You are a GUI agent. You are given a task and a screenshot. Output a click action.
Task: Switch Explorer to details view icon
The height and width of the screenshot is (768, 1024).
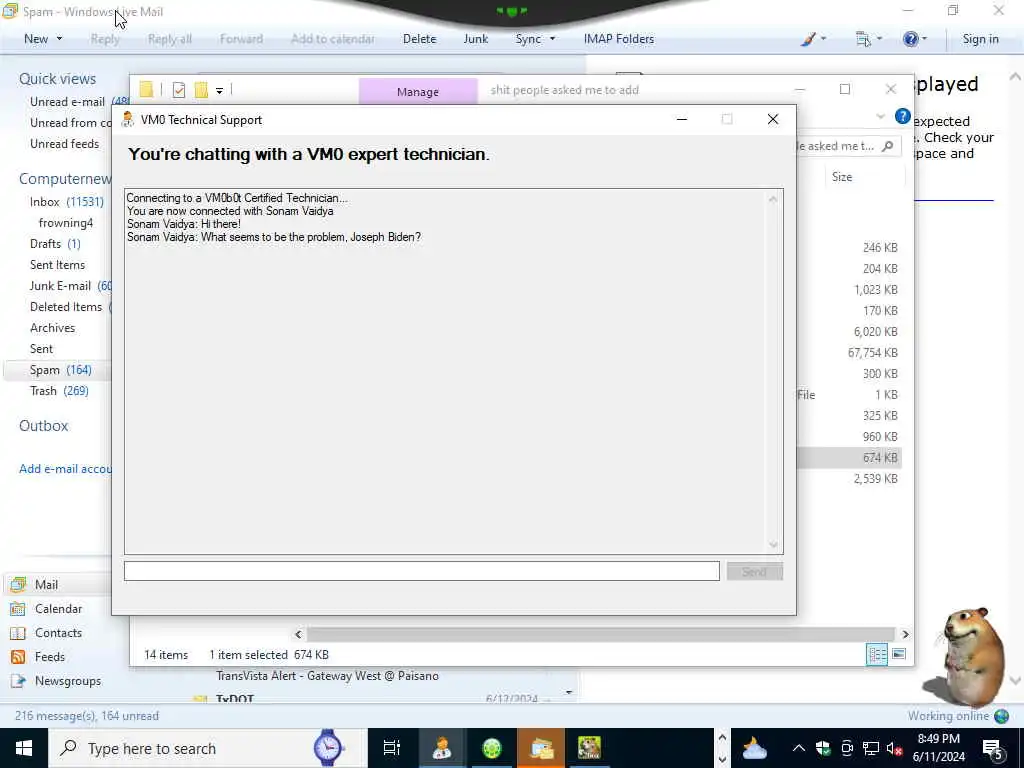[877, 654]
